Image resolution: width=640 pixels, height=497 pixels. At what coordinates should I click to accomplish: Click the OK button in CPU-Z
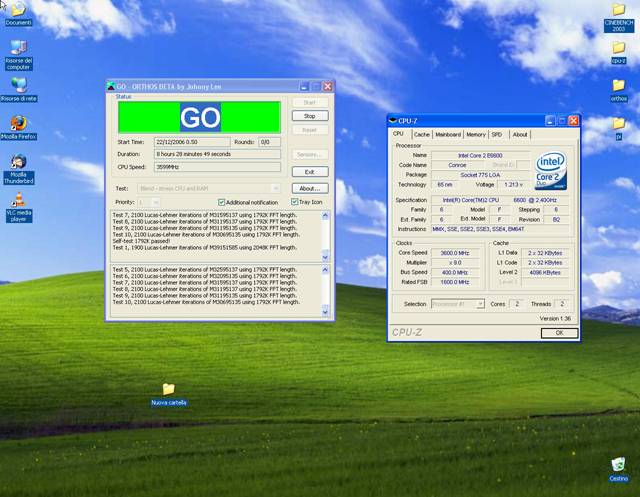pyautogui.click(x=558, y=333)
